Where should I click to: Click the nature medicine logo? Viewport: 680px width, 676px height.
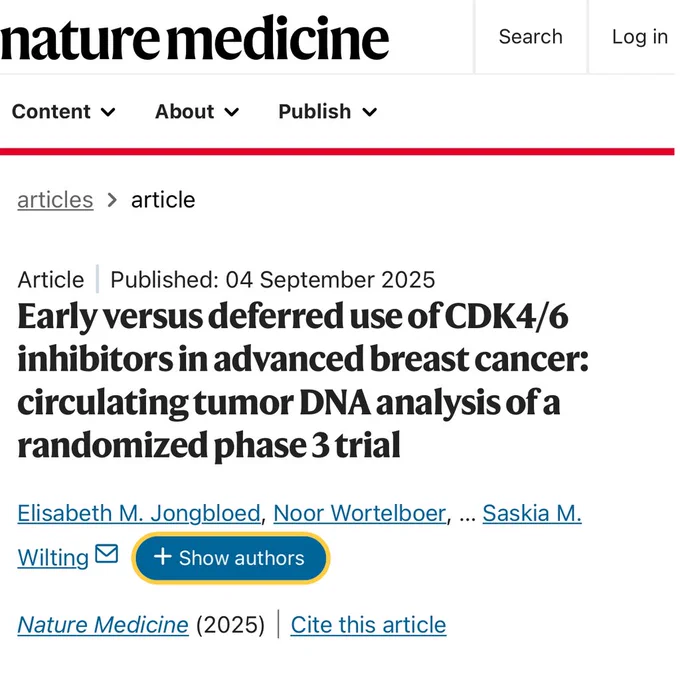[195, 37]
